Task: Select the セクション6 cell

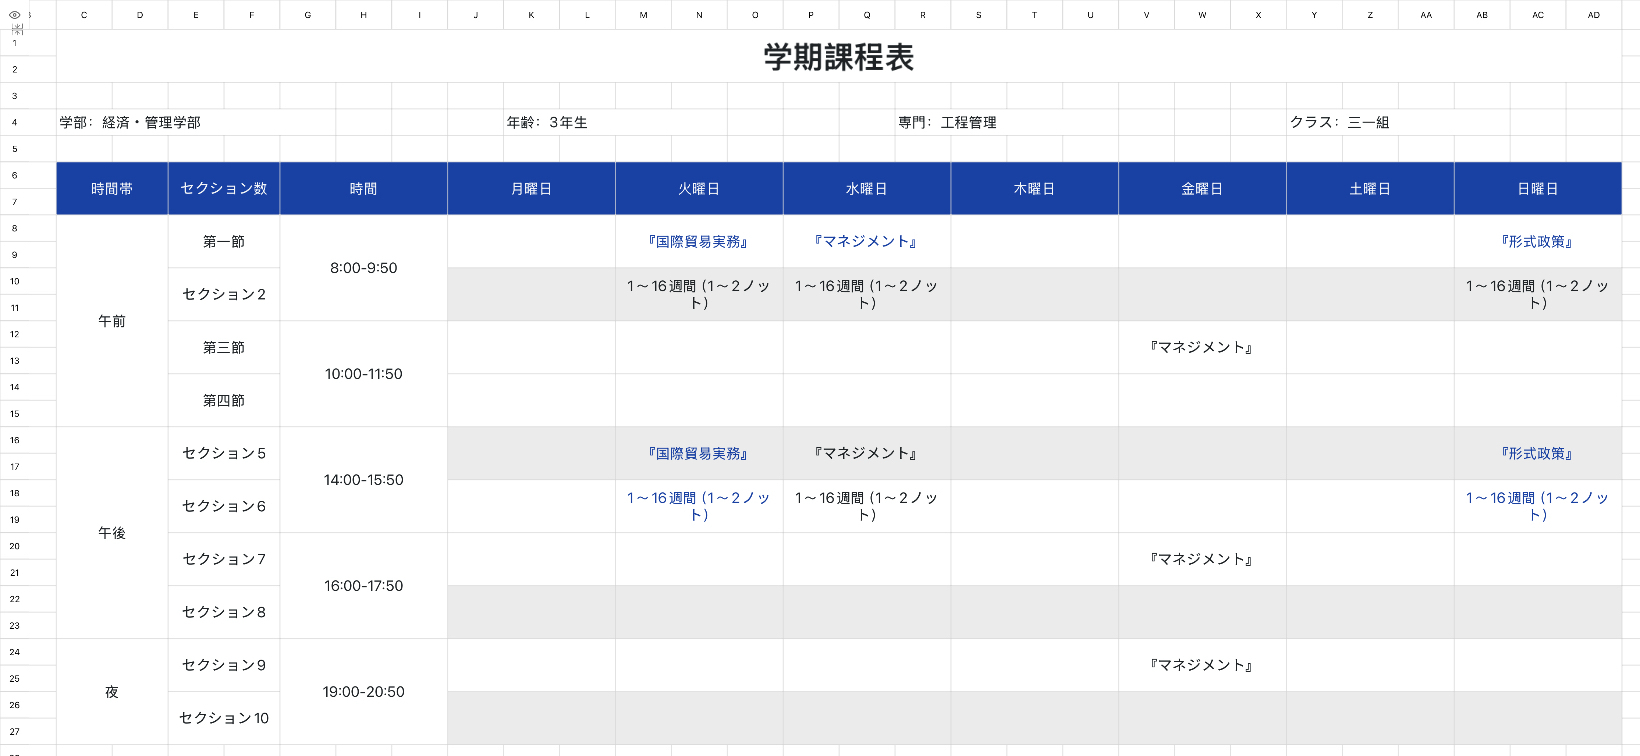Action: tap(224, 506)
